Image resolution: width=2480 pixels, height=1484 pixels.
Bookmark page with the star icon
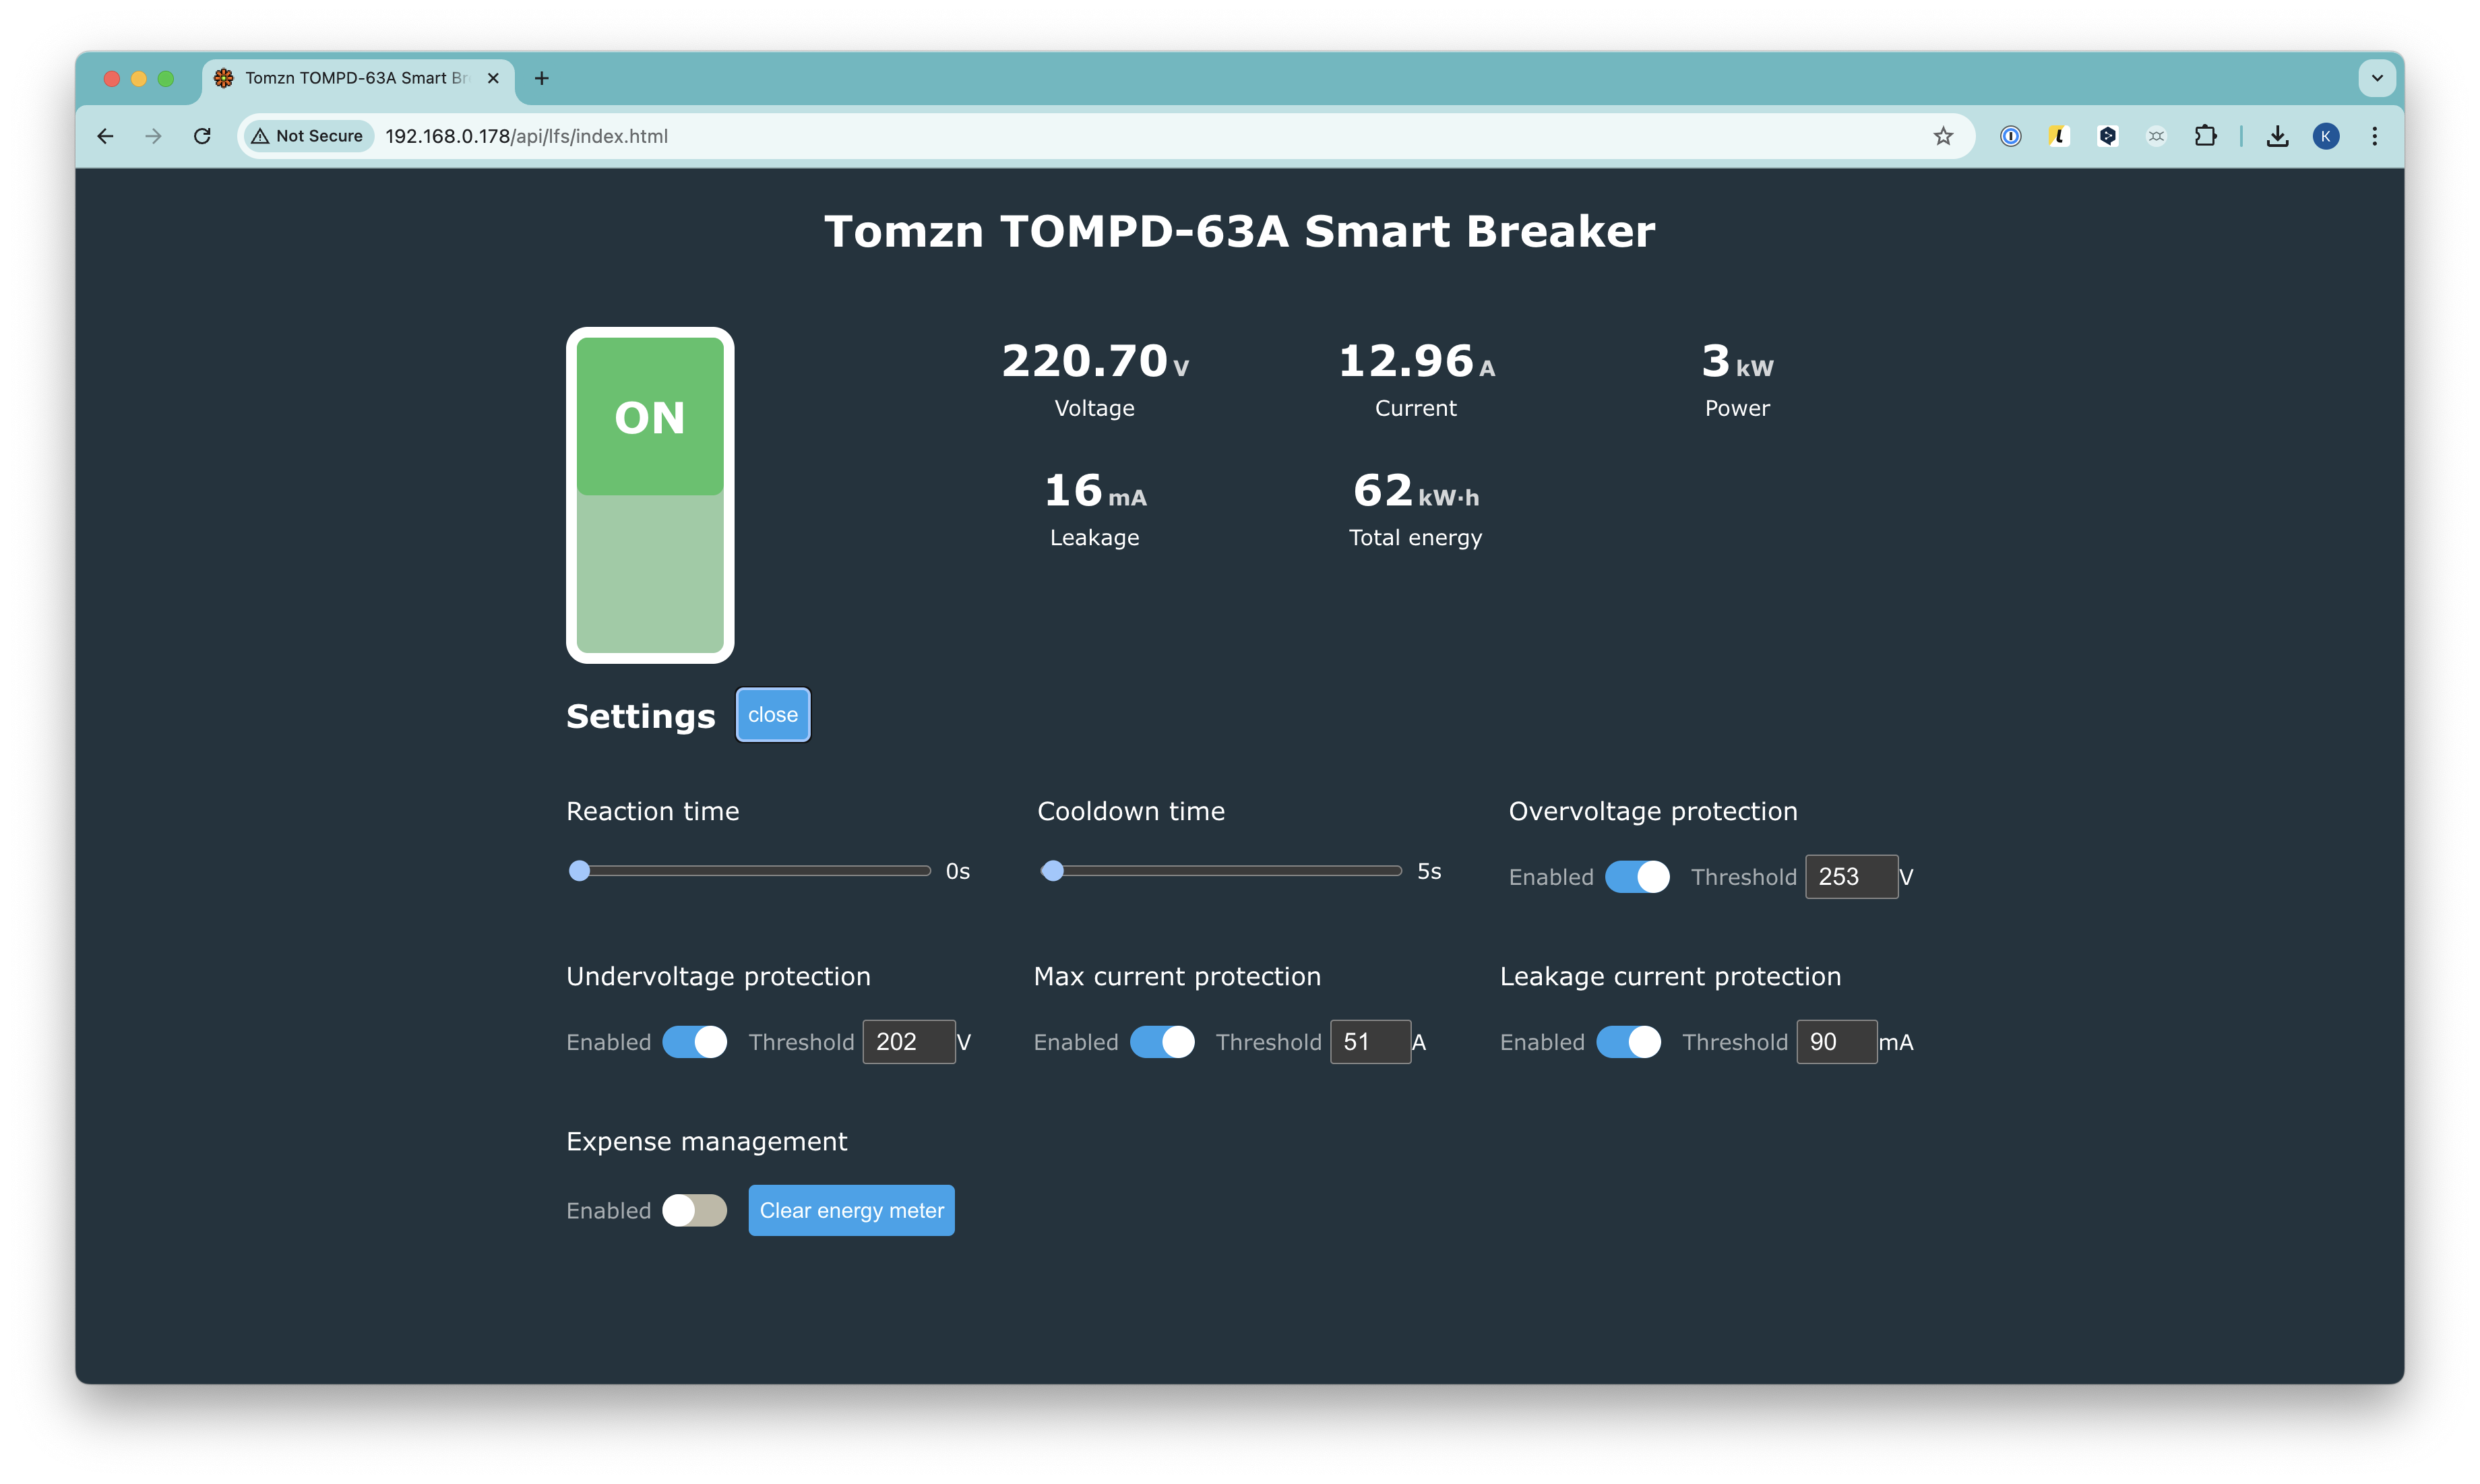(x=1942, y=136)
